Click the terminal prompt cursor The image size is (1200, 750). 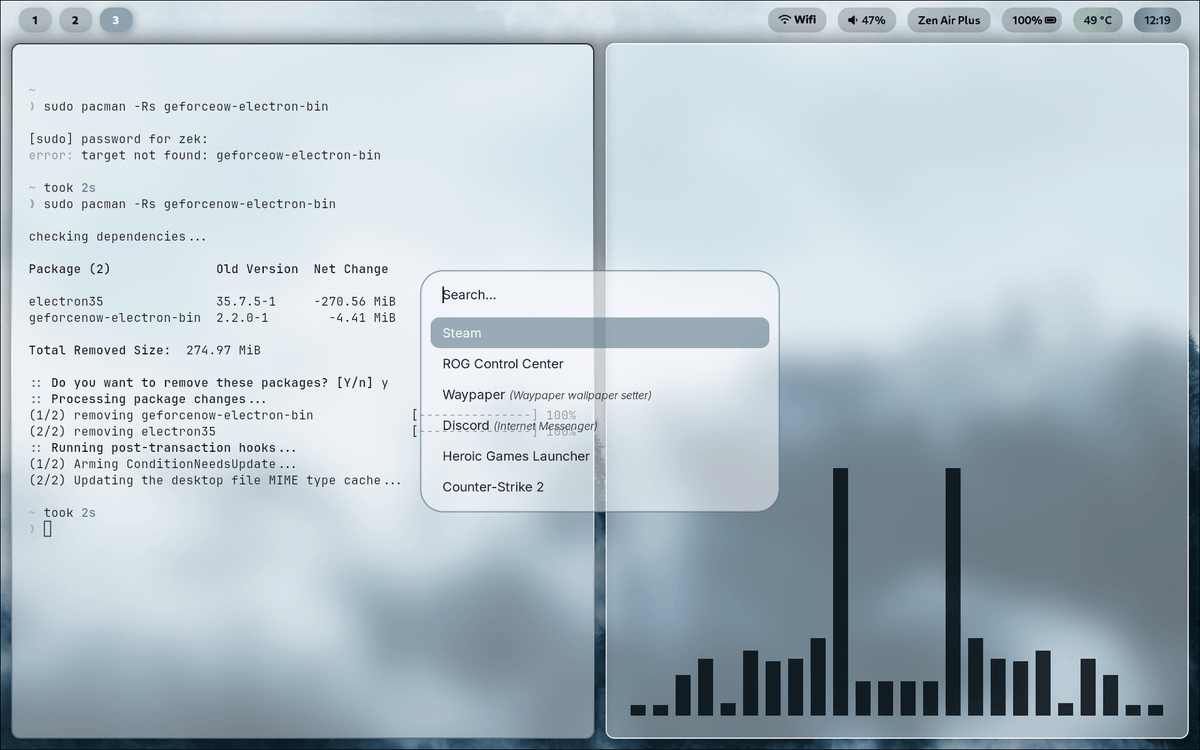coord(47,529)
